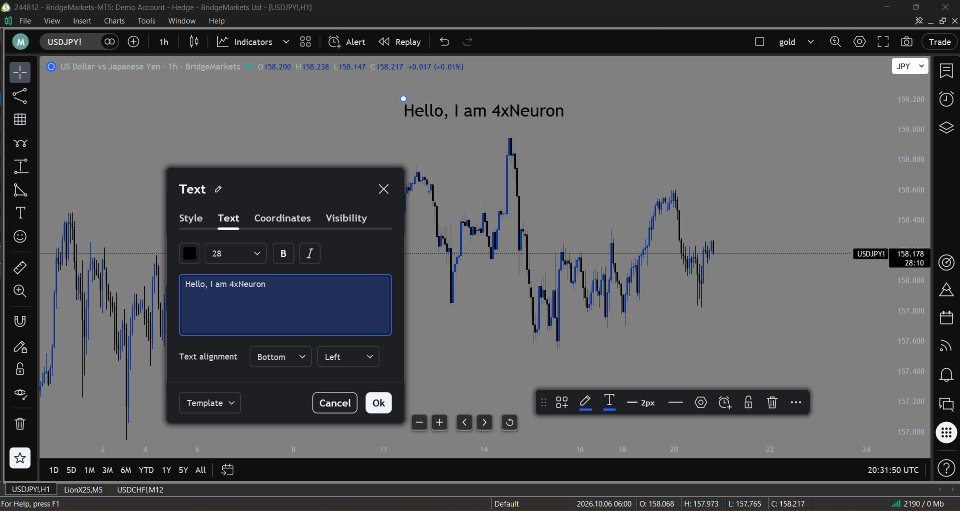Image resolution: width=960 pixels, height=511 pixels.
Task: Toggle magnet mode
Action: (20, 321)
